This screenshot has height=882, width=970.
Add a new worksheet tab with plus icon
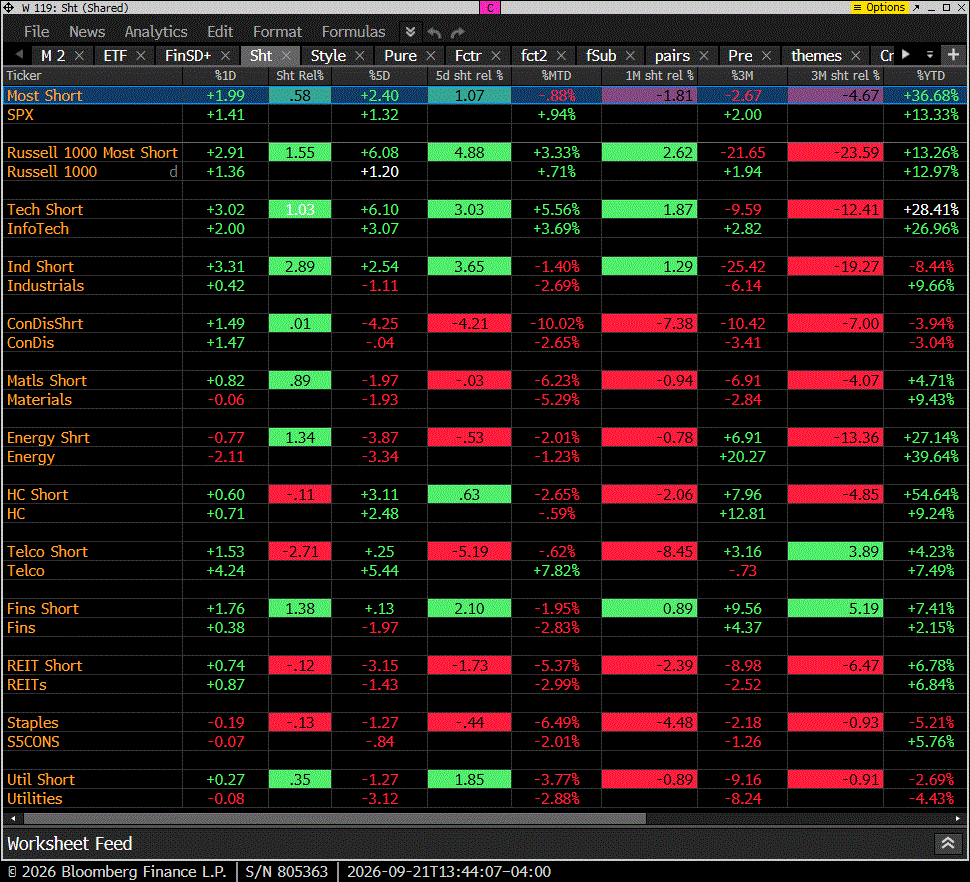click(x=953, y=54)
